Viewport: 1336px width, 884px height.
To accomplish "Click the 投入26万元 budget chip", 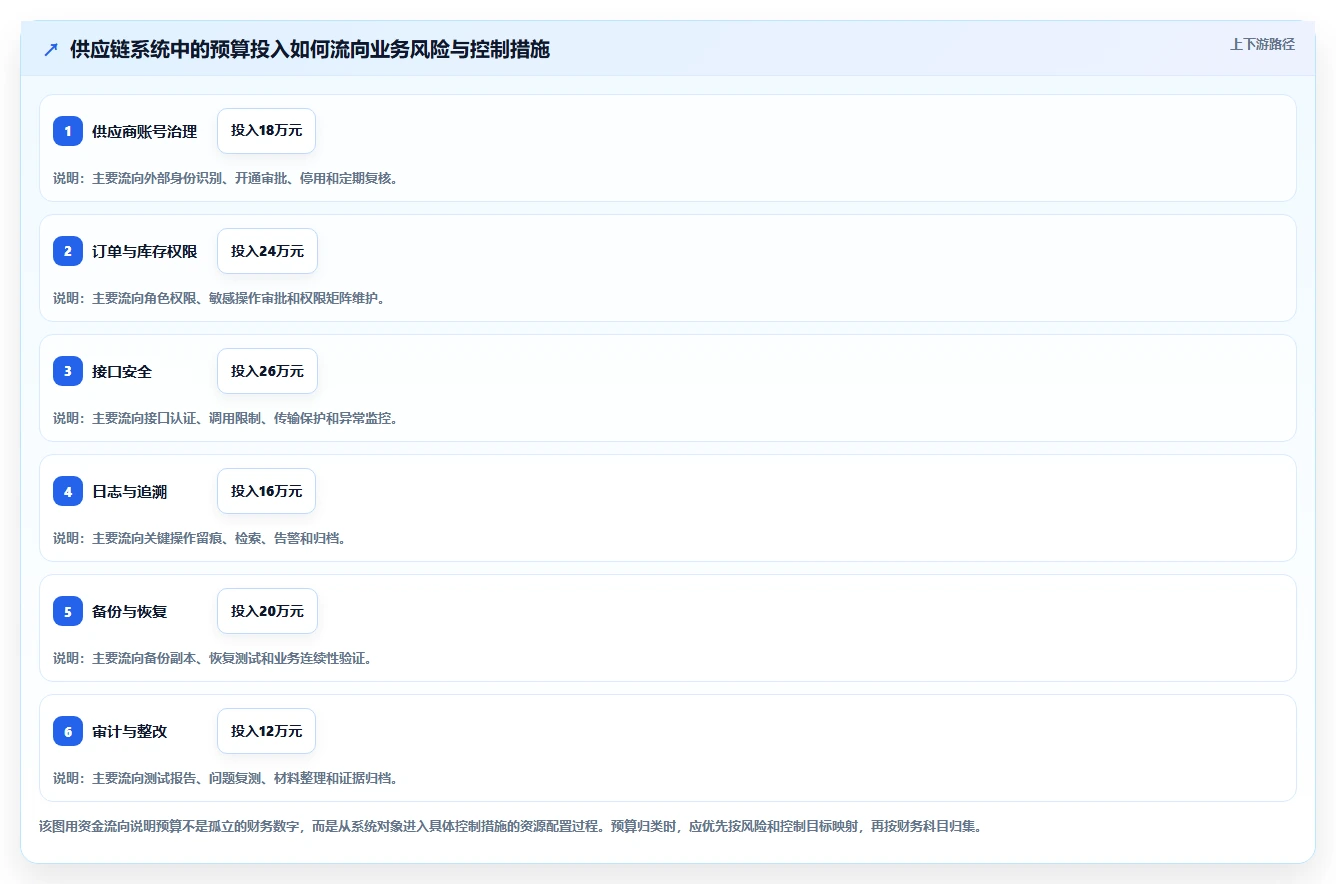I will (x=267, y=371).
